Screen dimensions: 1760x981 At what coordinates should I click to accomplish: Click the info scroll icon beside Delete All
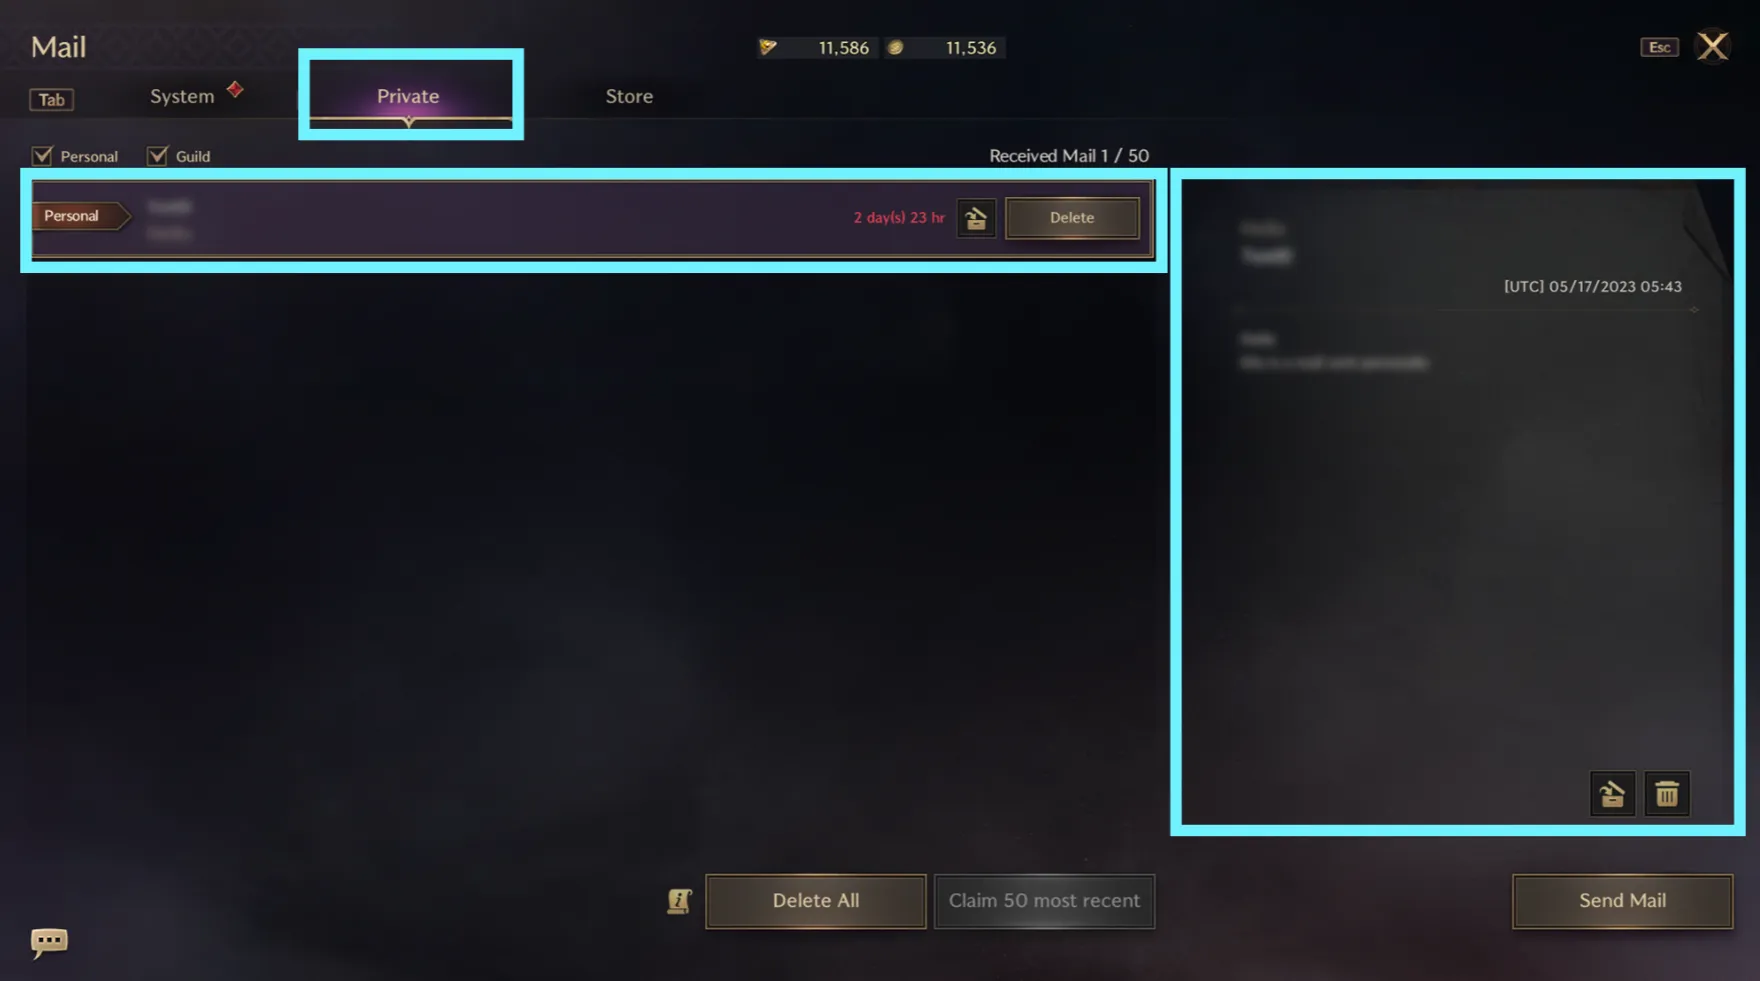(x=680, y=901)
